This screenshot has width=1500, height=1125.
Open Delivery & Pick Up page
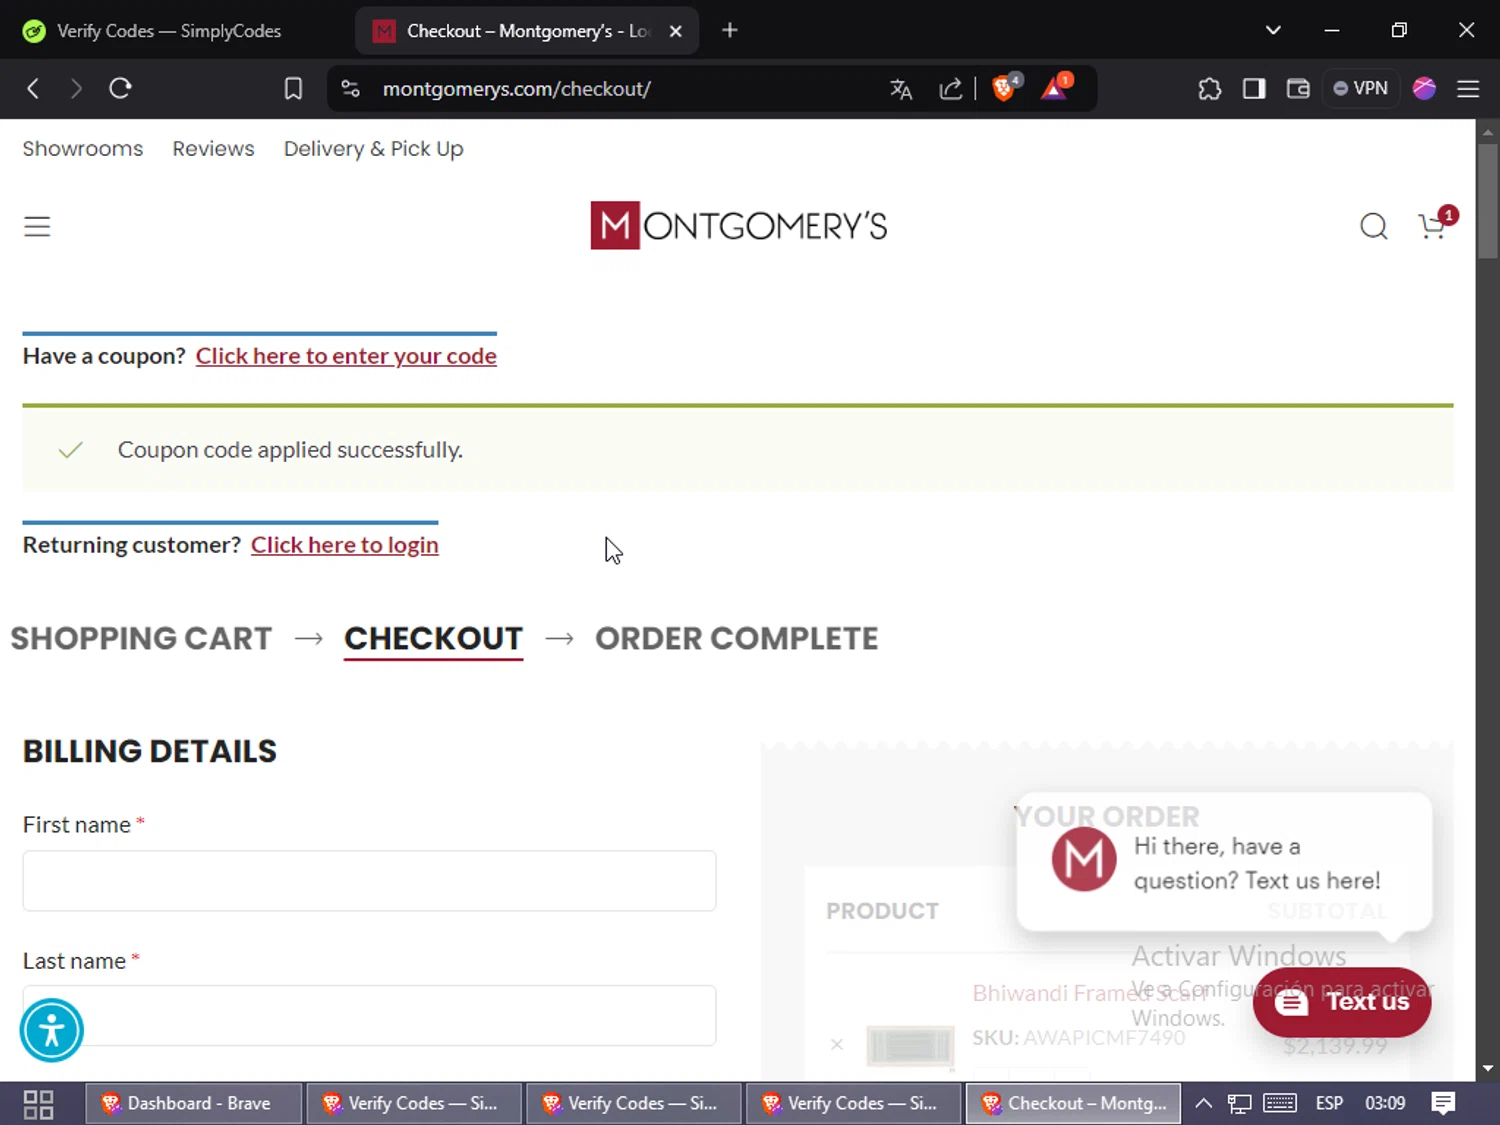point(373,148)
